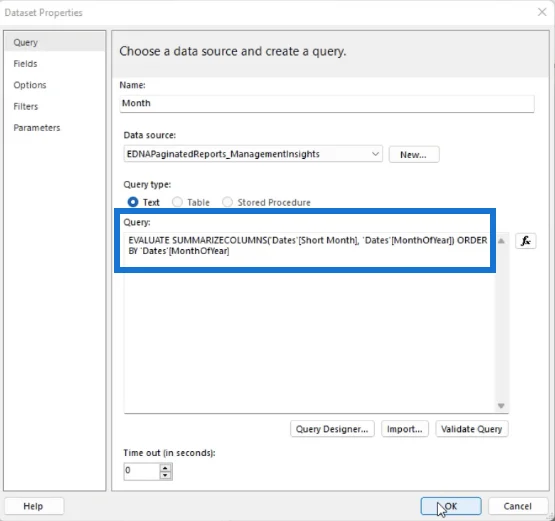Open the Query Designer

[332, 429]
